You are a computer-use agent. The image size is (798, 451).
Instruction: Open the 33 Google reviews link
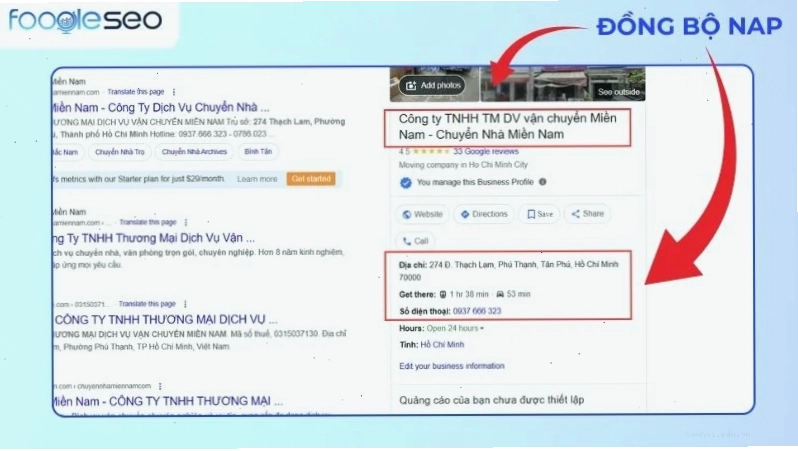pos(486,151)
